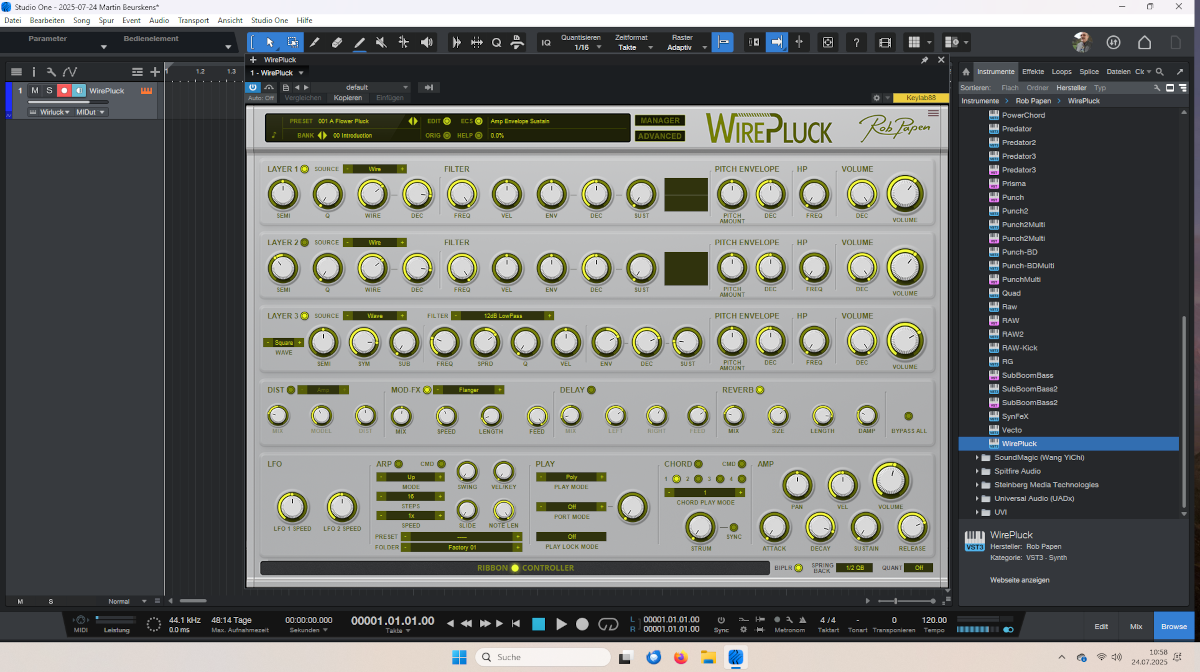Choose the eraser tool
This screenshot has width=1200, height=672.
pyautogui.click(x=337, y=42)
